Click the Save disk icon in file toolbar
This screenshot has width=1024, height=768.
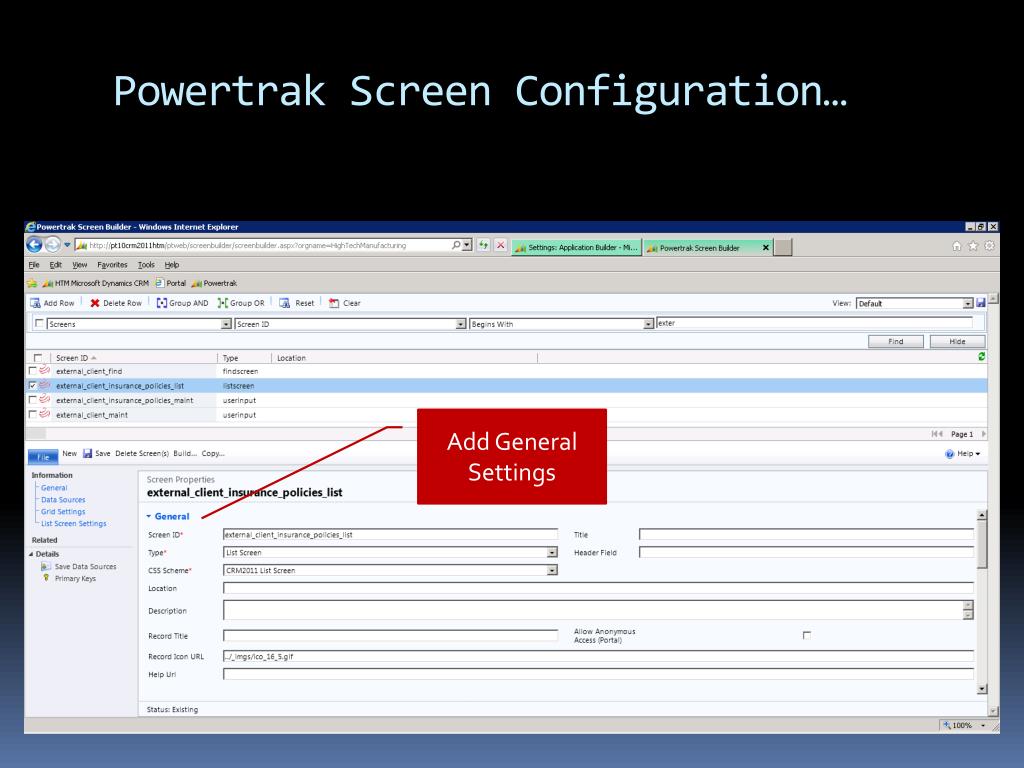tap(87, 453)
